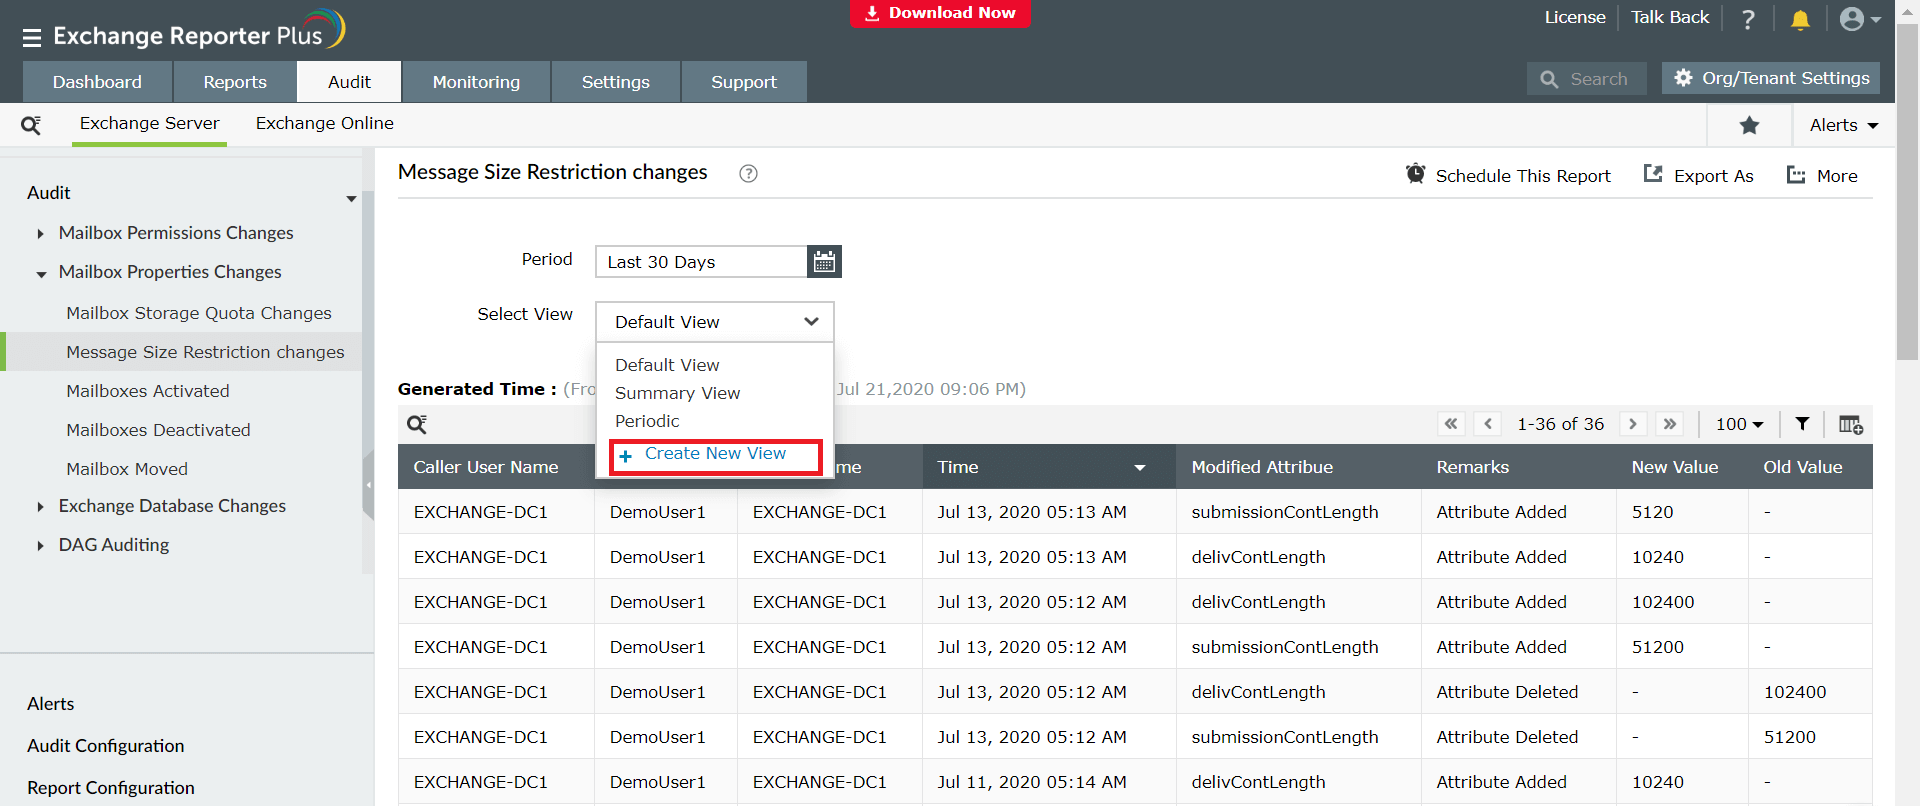Image resolution: width=1920 pixels, height=806 pixels.
Task: Expand DAG Auditing
Action: 40,546
